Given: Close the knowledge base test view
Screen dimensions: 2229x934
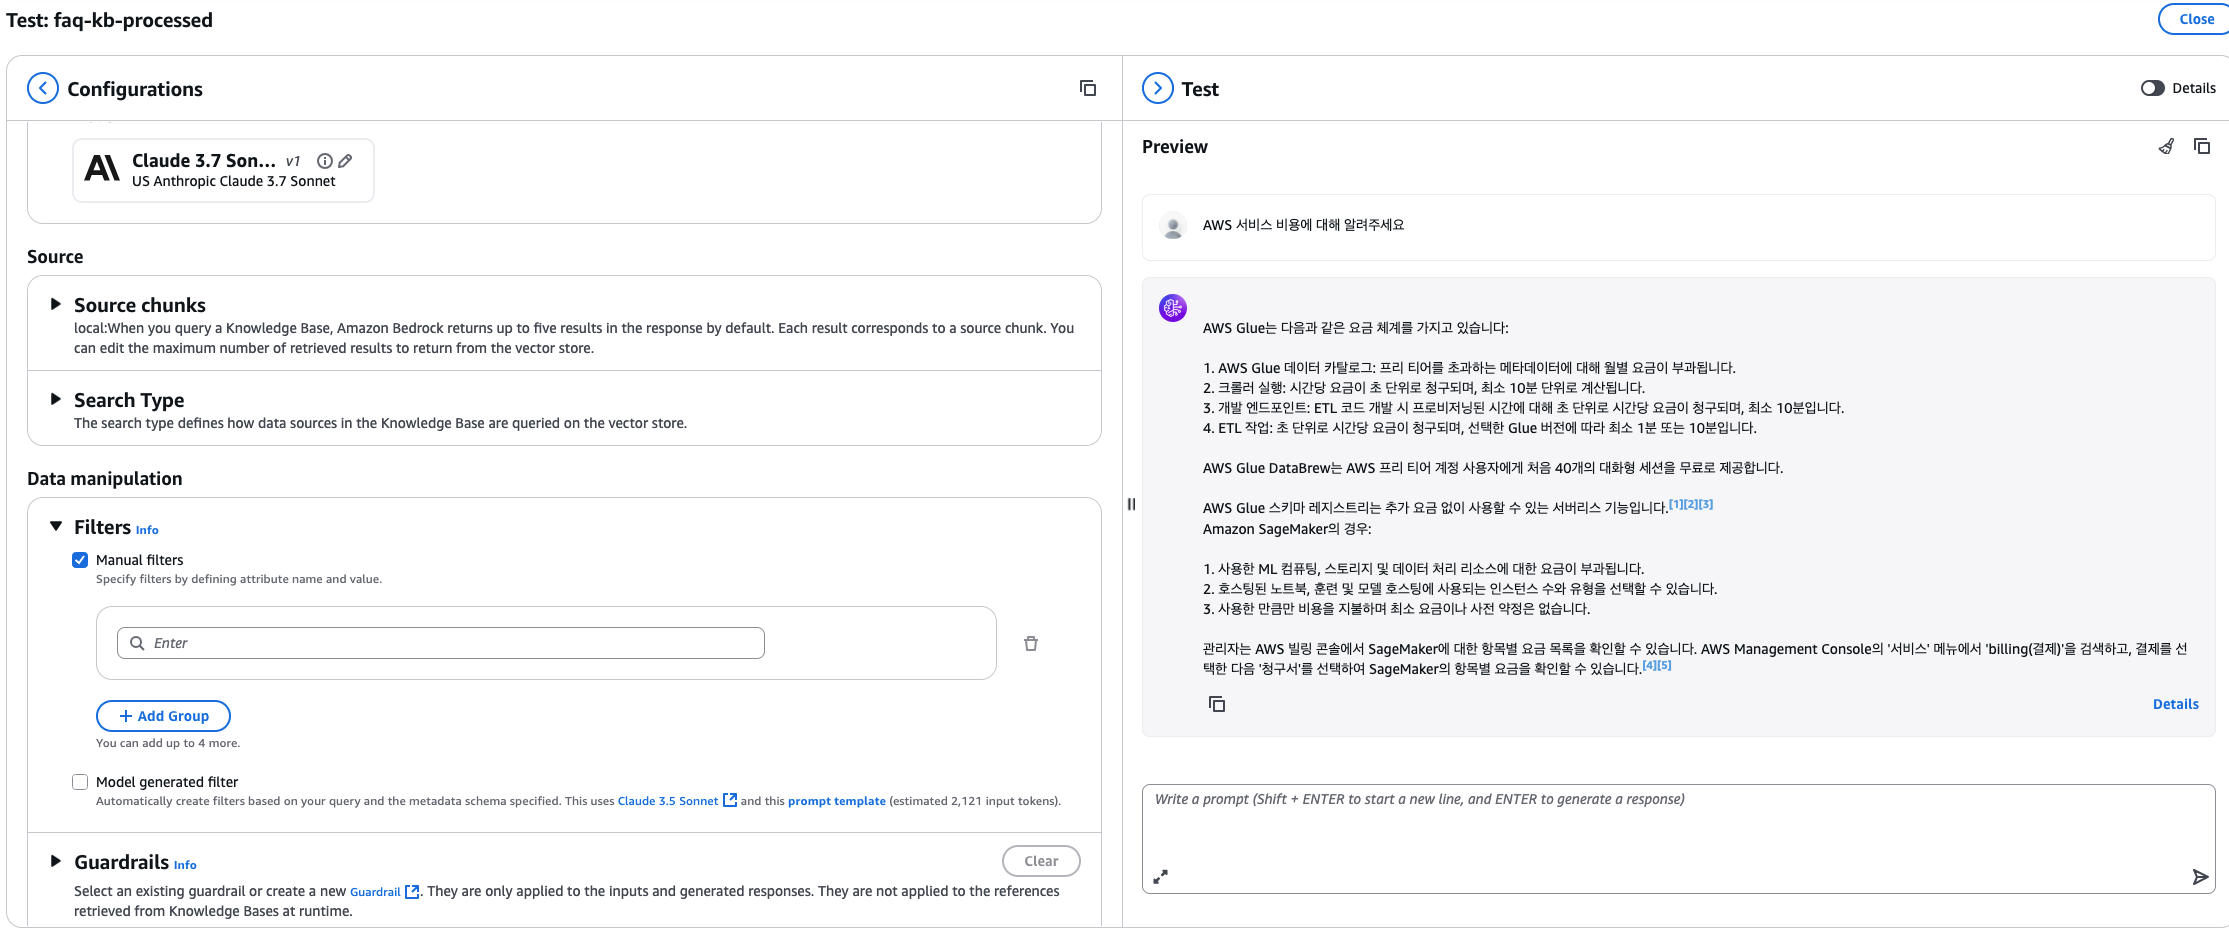Looking at the screenshot, I should (2196, 19).
